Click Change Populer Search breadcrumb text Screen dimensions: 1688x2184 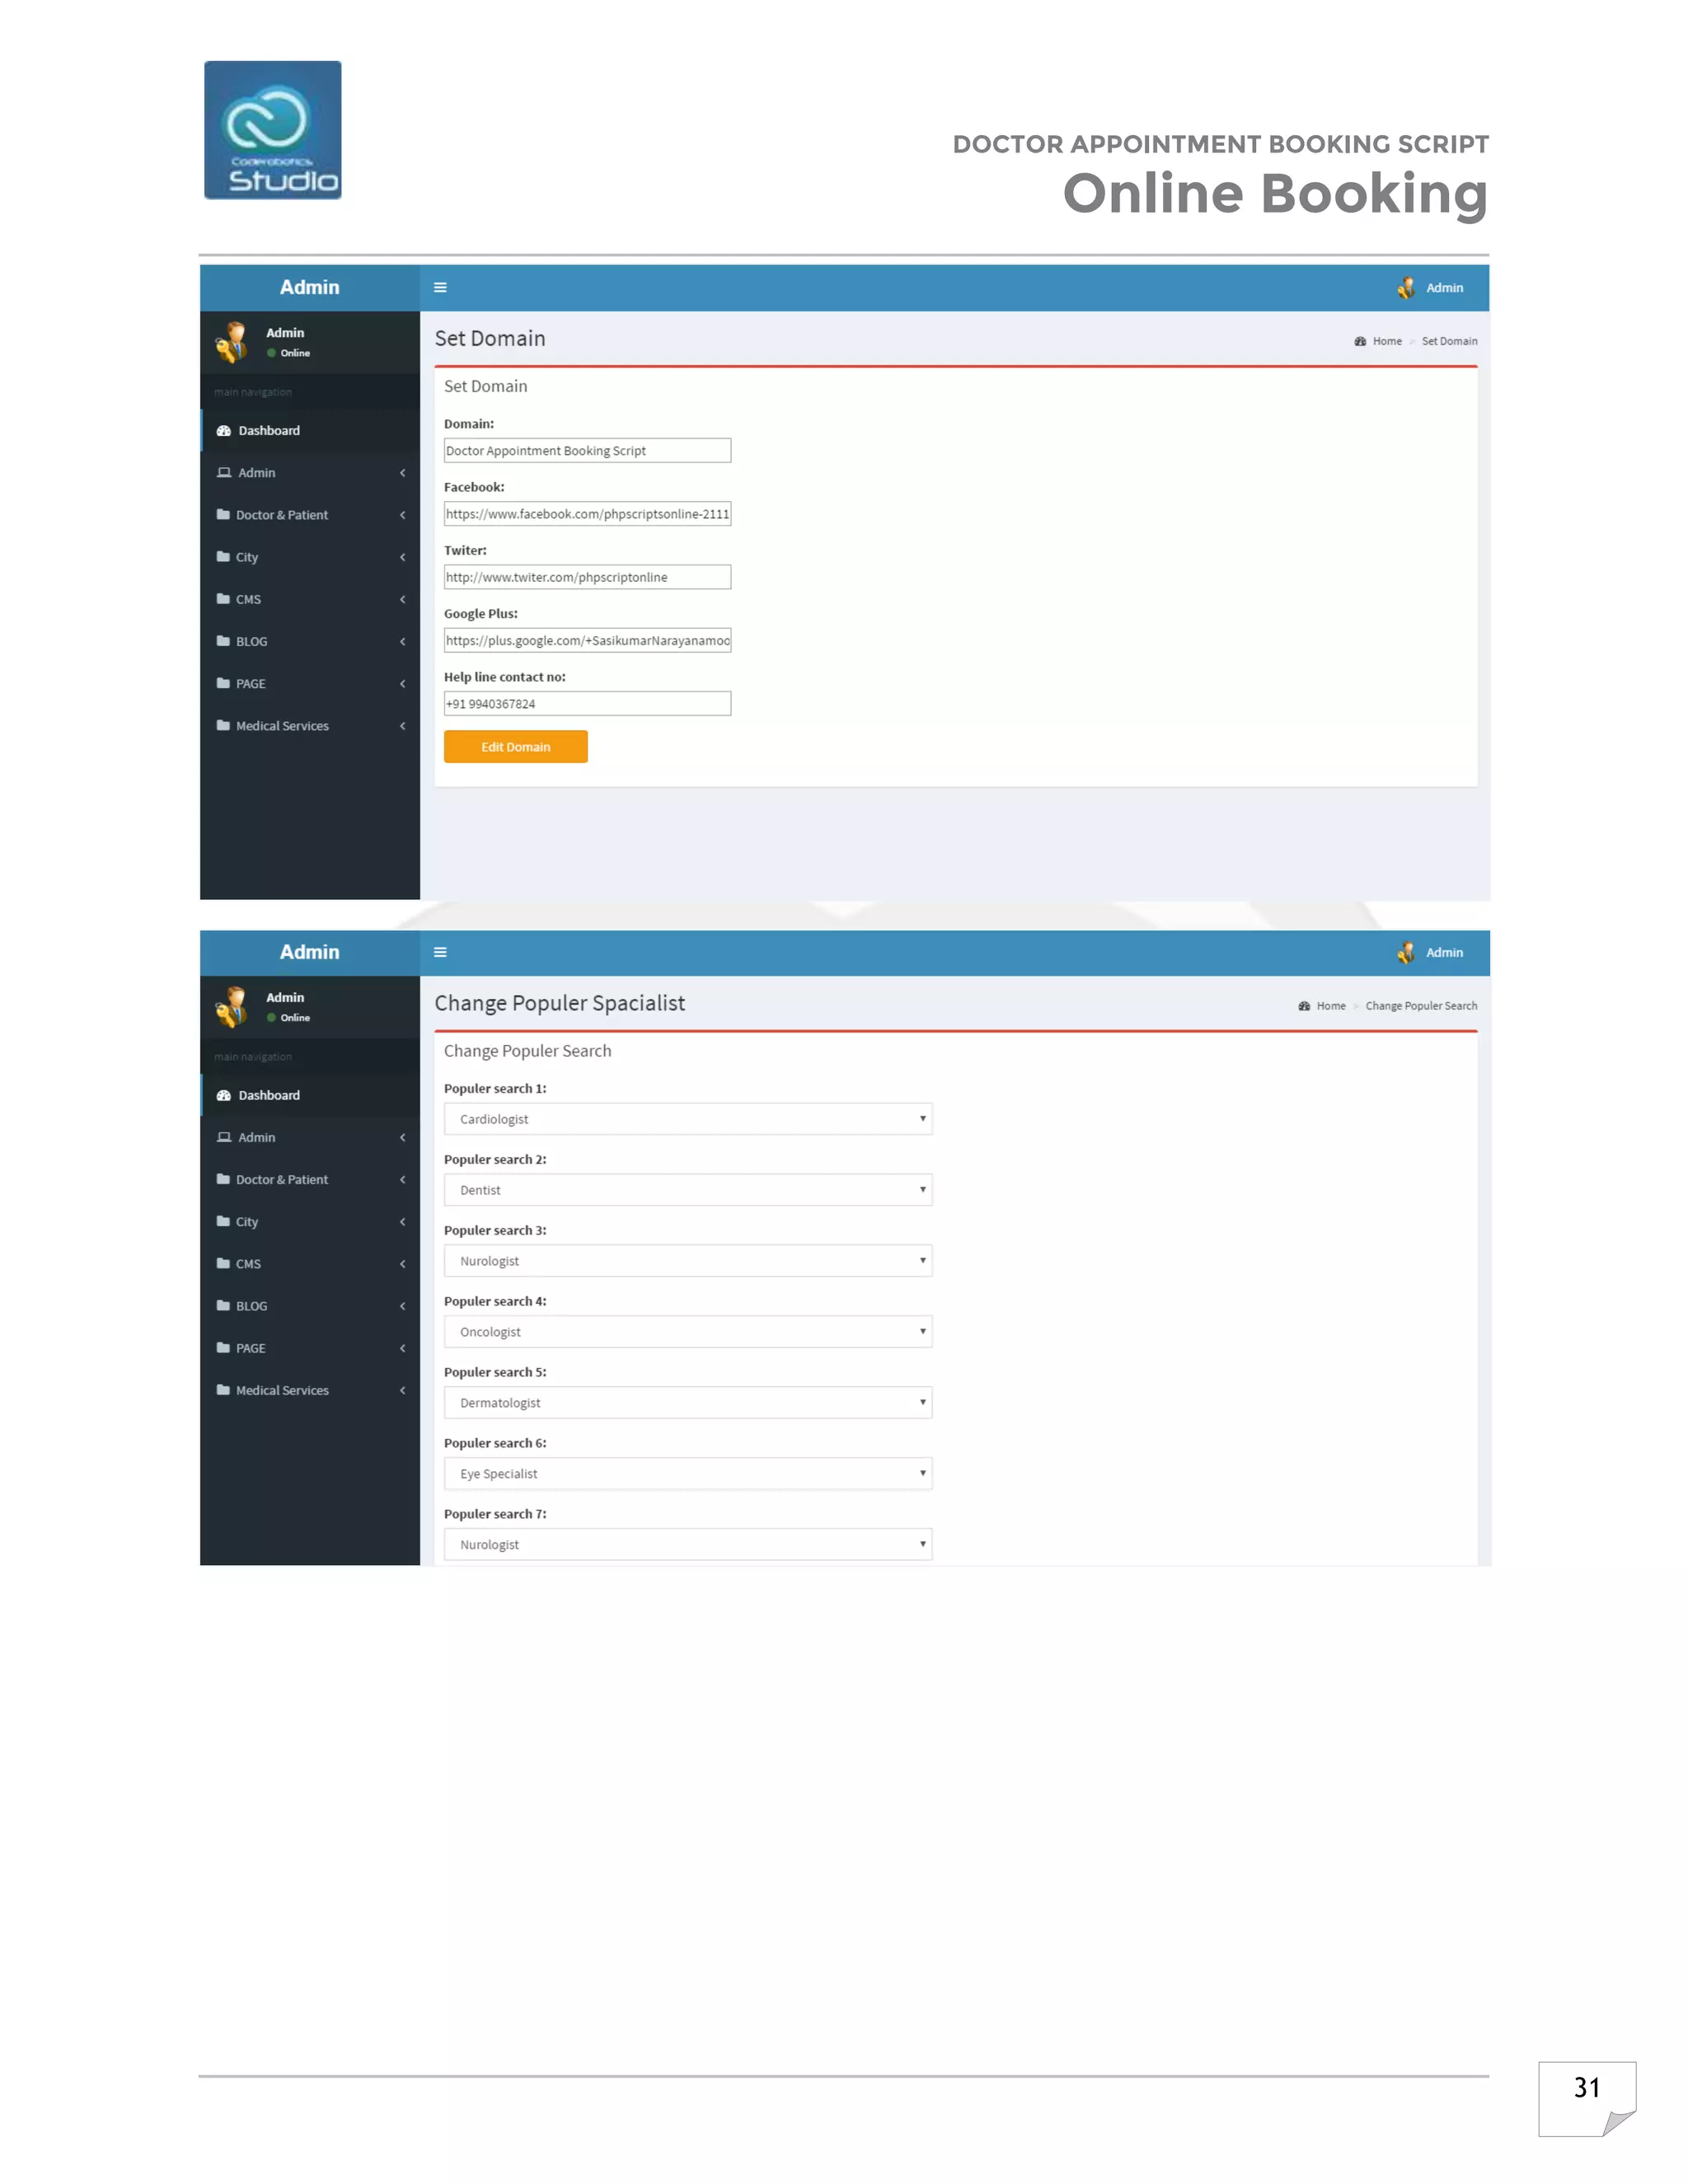(x=1421, y=1007)
